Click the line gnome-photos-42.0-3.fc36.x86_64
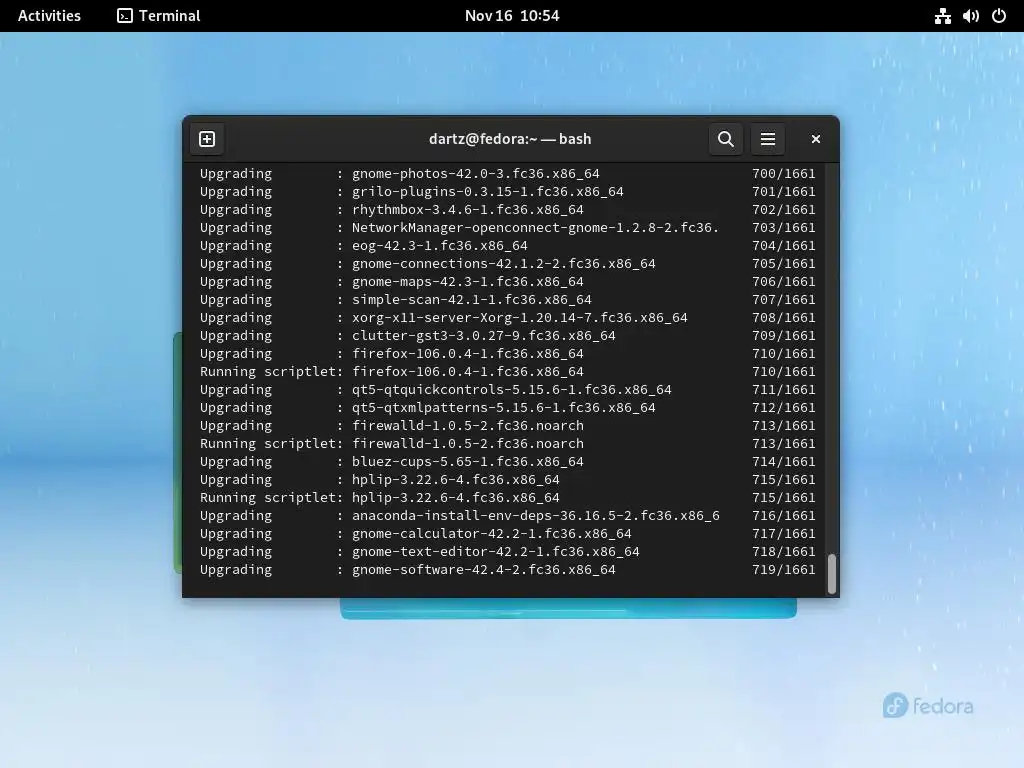 click(475, 174)
